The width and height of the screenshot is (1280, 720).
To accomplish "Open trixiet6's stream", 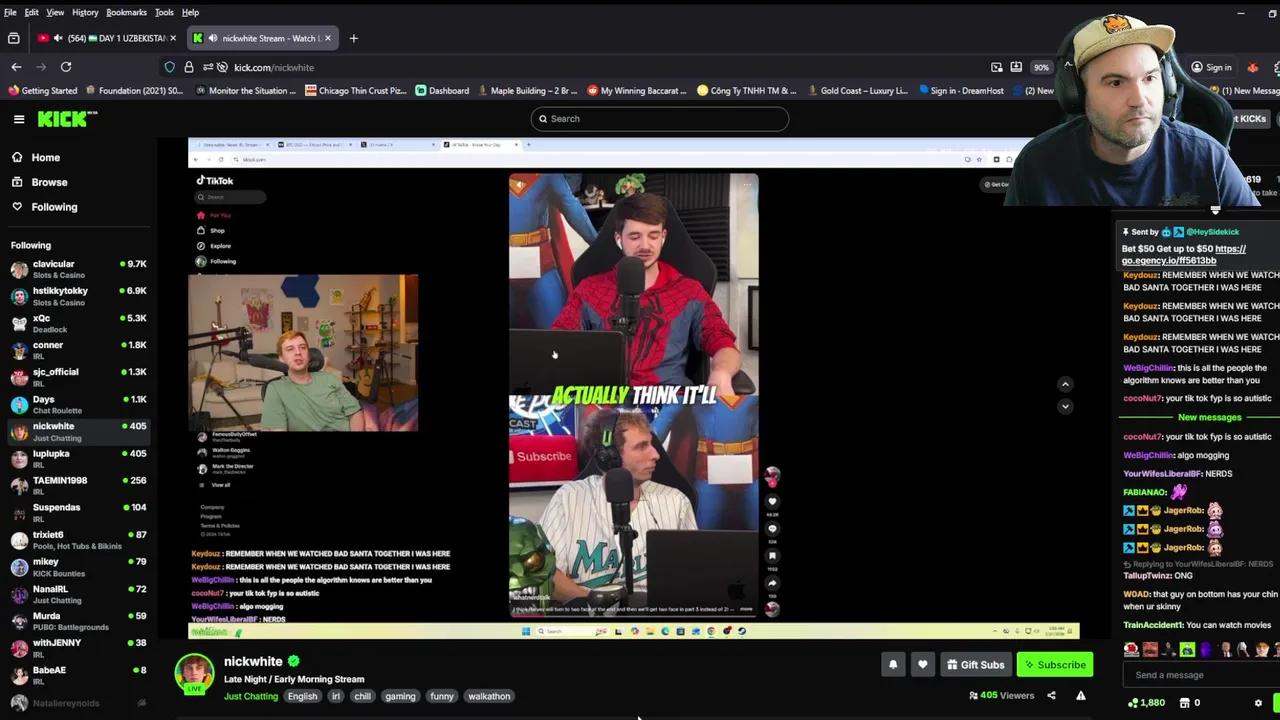I will pyautogui.click(x=78, y=539).
